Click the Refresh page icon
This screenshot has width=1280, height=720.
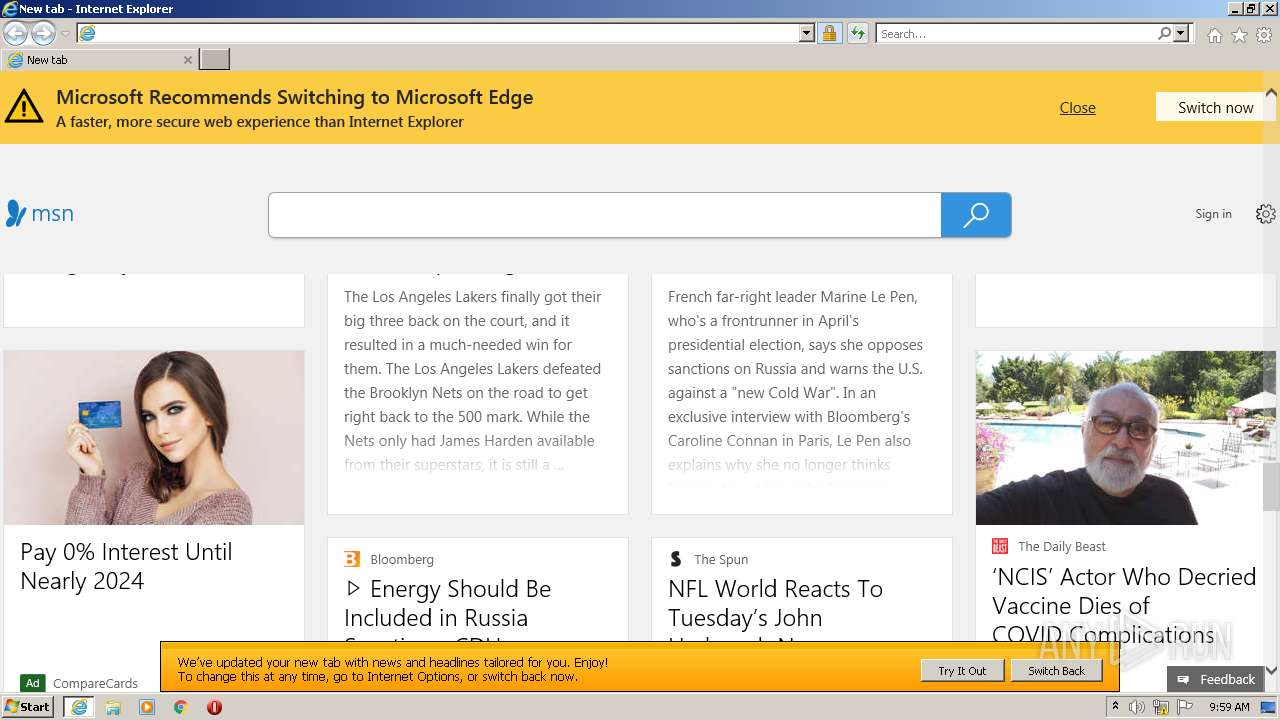click(858, 34)
